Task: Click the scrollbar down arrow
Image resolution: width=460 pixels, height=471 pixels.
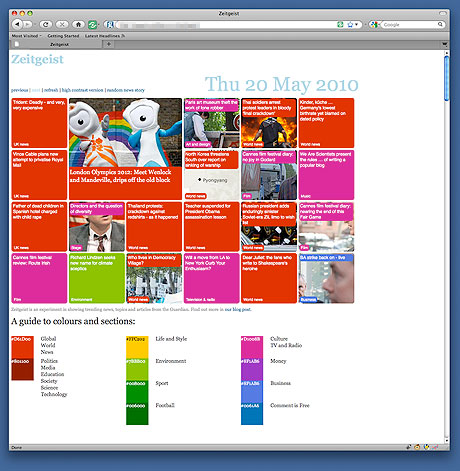Action: [x=447, y=441]
